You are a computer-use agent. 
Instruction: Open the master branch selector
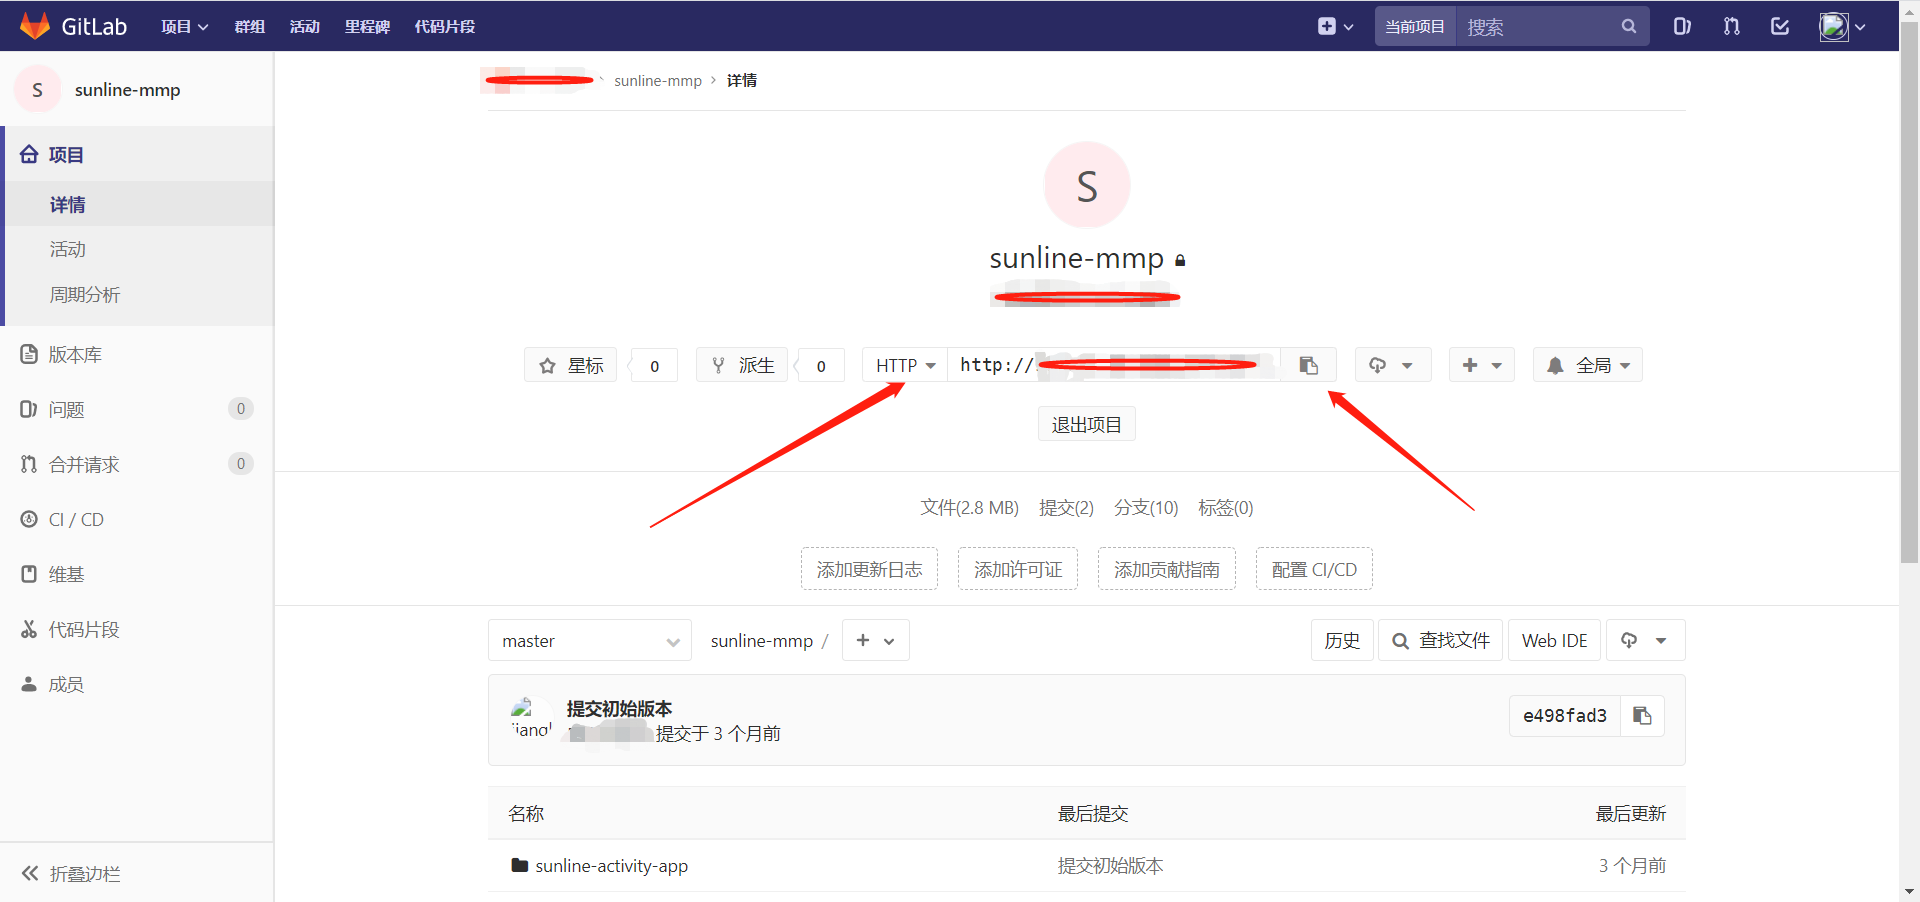tap(590, 641)
